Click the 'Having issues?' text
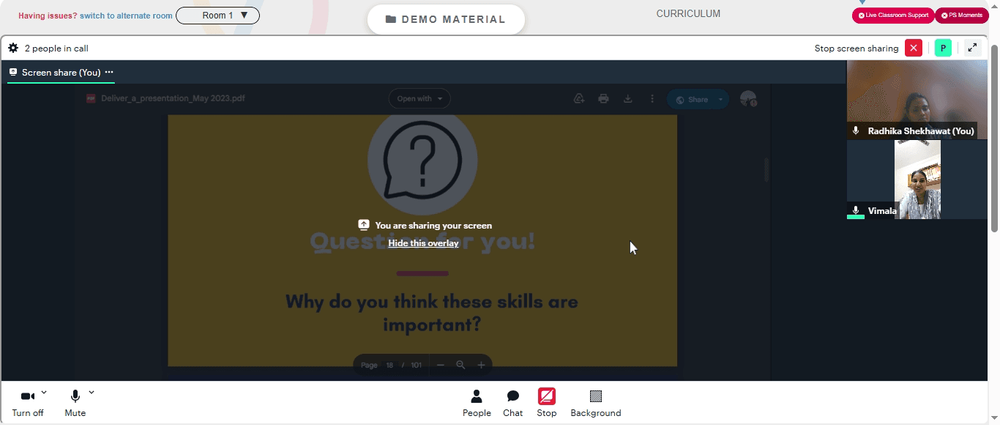Screen dimensions: 1000x425 coord(48,15)
